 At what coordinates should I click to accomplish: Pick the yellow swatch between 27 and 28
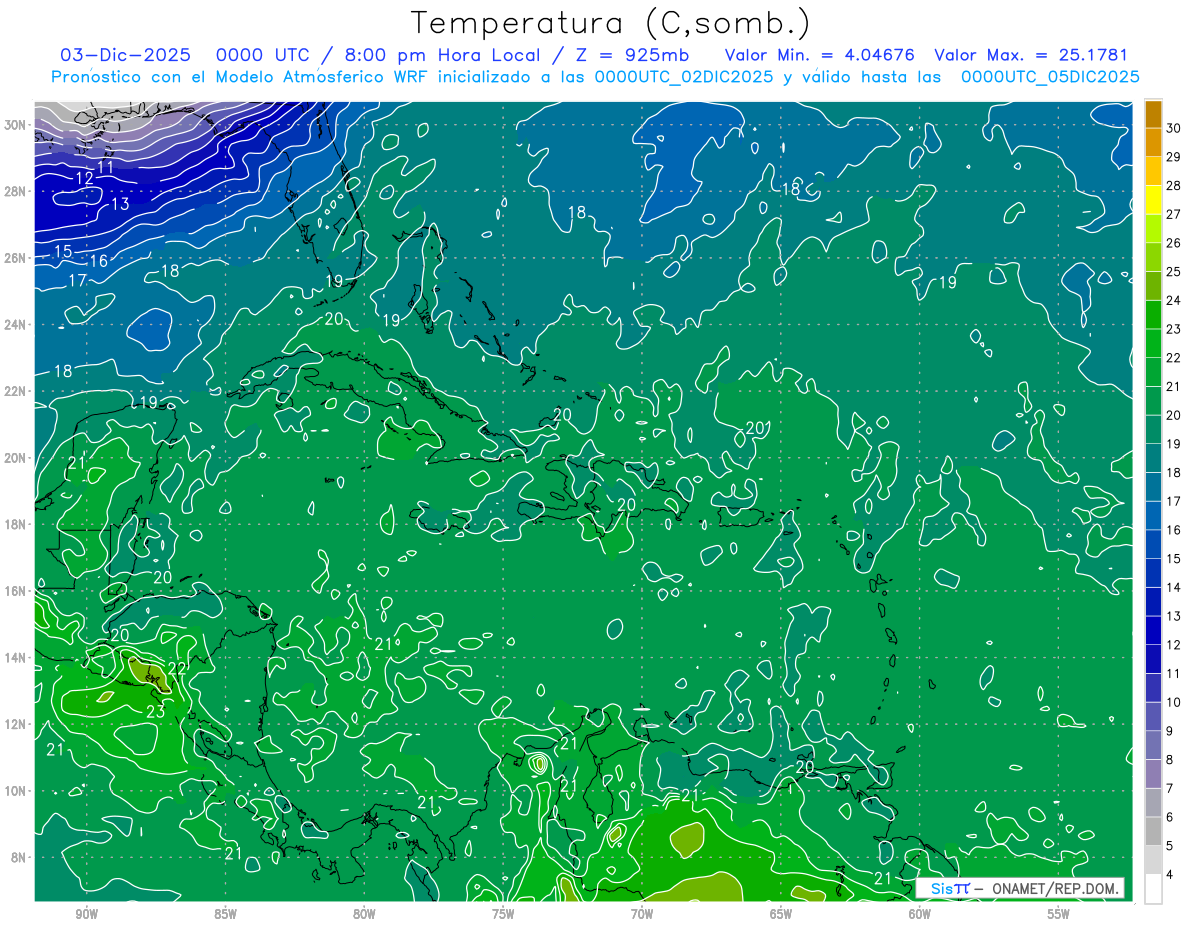1153,200
